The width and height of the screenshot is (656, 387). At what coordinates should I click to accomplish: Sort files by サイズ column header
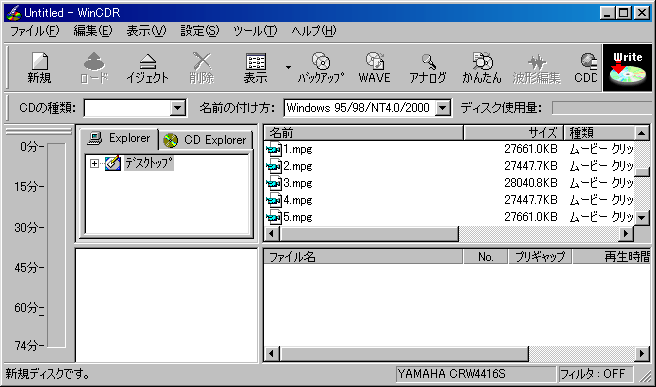[514, 133]
